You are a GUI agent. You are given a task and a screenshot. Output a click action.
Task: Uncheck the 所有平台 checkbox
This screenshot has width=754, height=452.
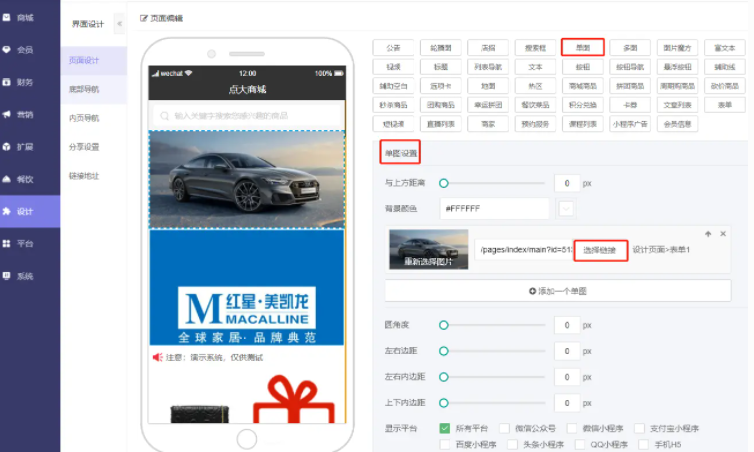[445, 428]
